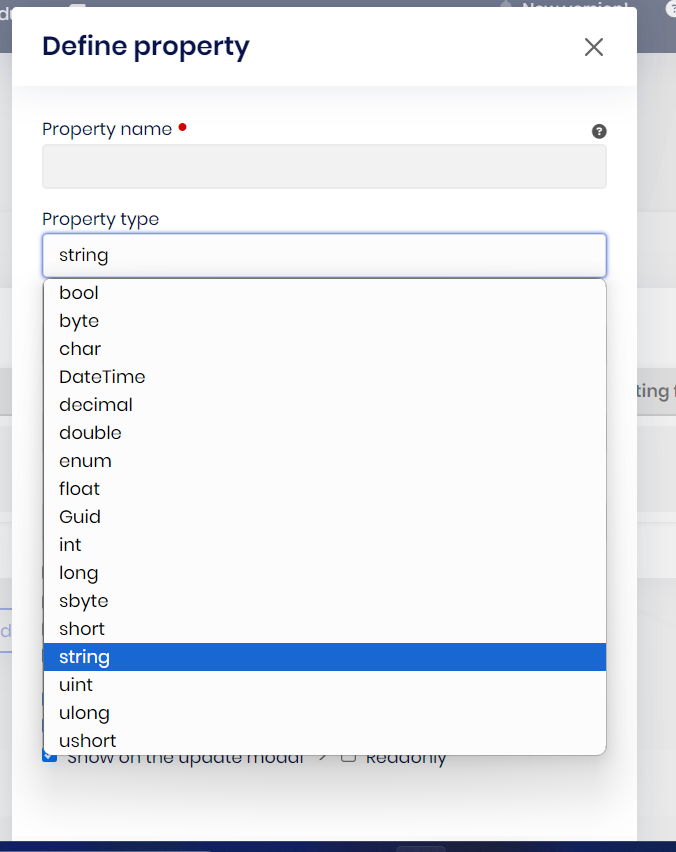Pick enum as the property type
Image resolution: width=676 pixels, height=852 pixels.
(85, 461)
